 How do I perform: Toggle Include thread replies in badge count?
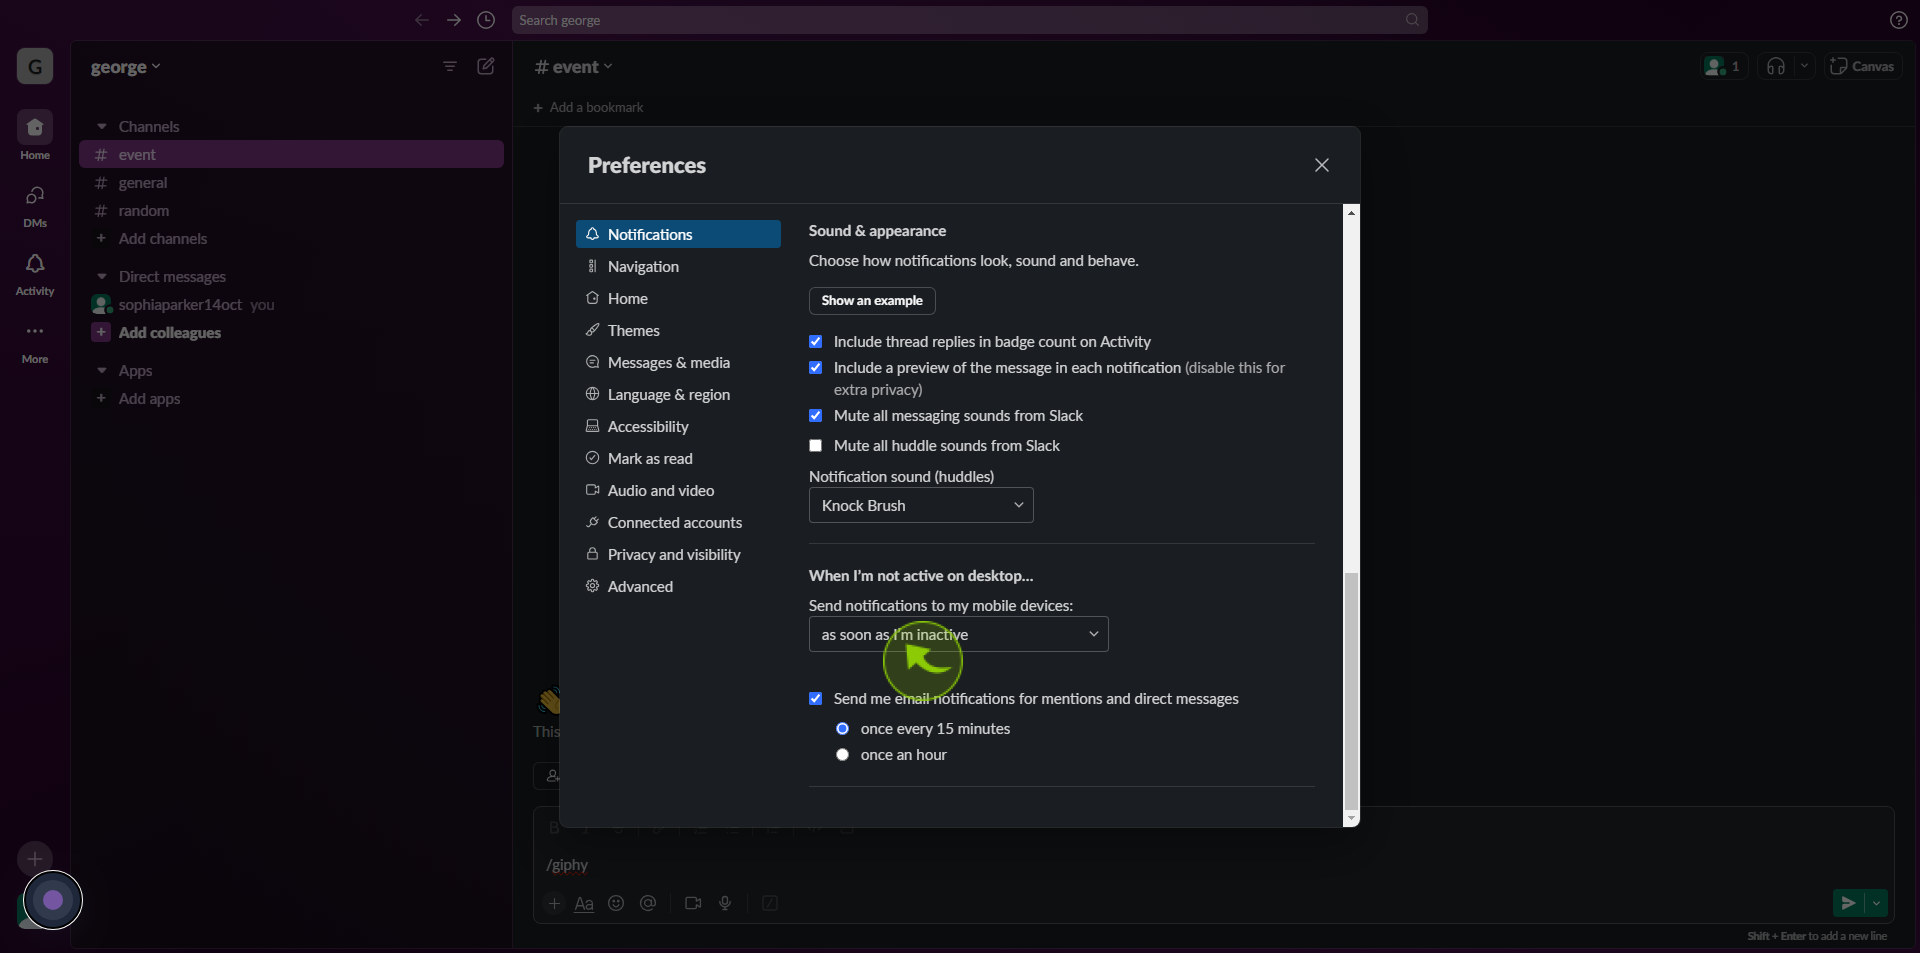tap(816, 342)
